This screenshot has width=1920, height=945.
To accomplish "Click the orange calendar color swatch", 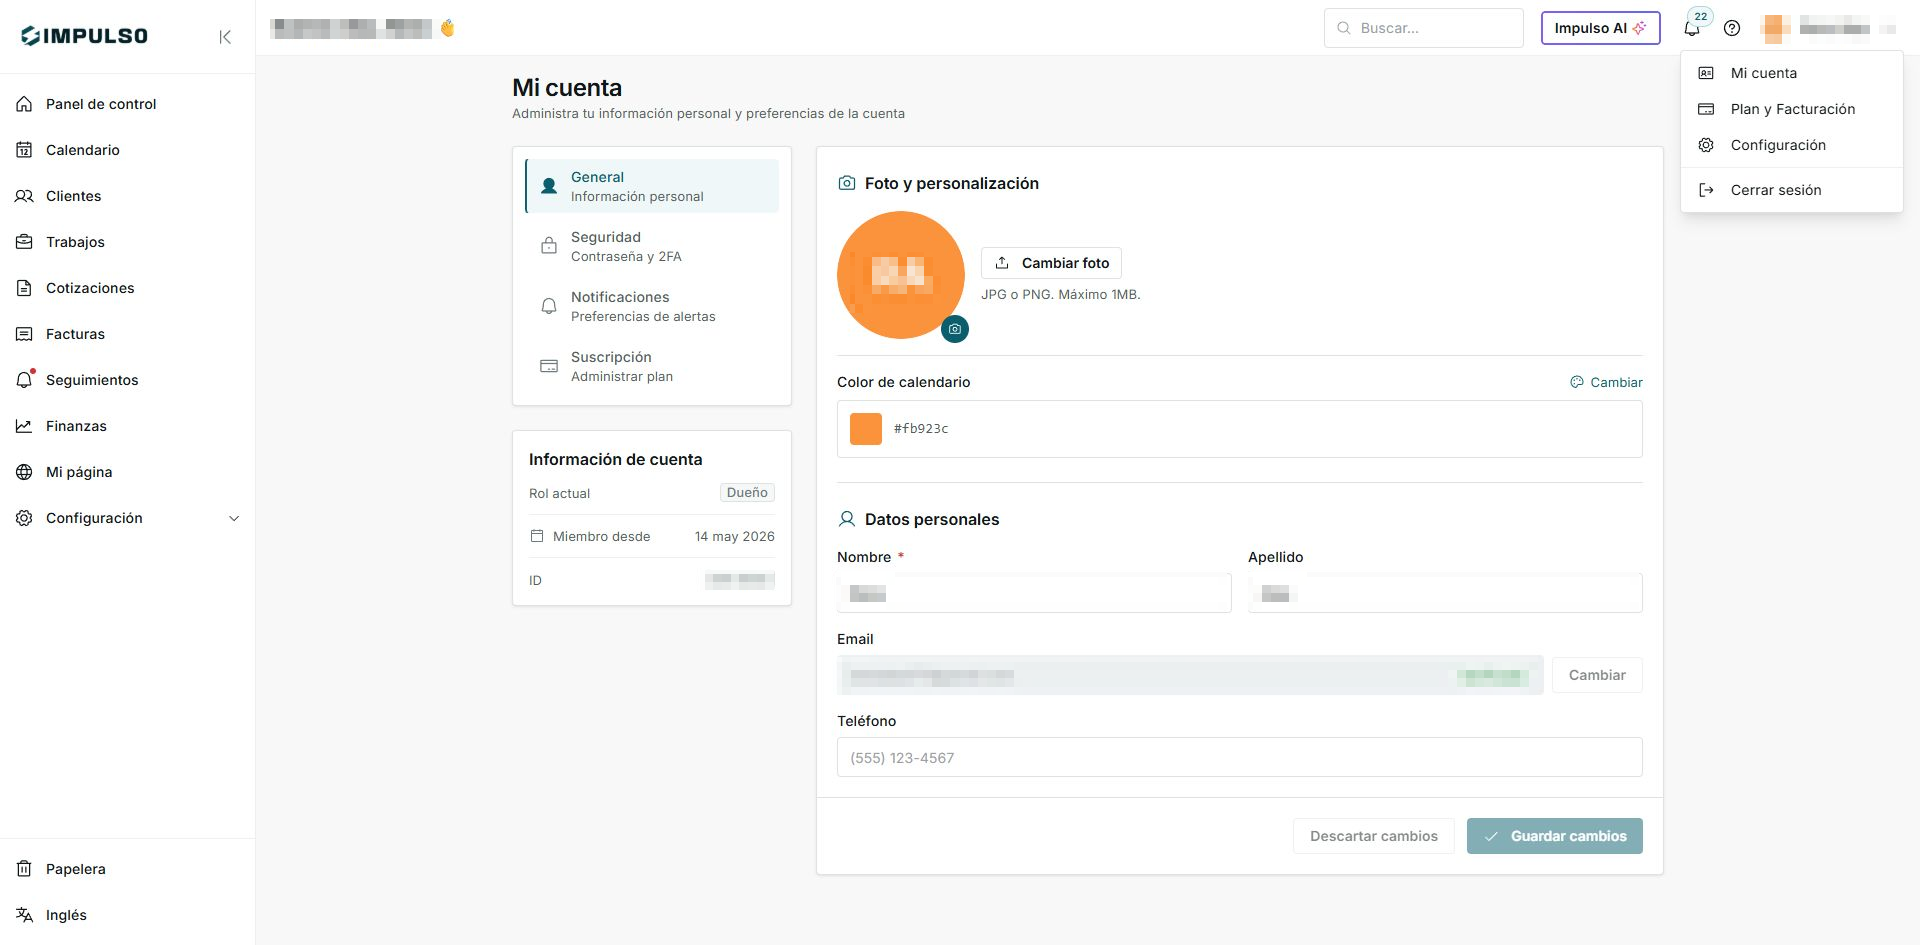I will pos(866,429).
